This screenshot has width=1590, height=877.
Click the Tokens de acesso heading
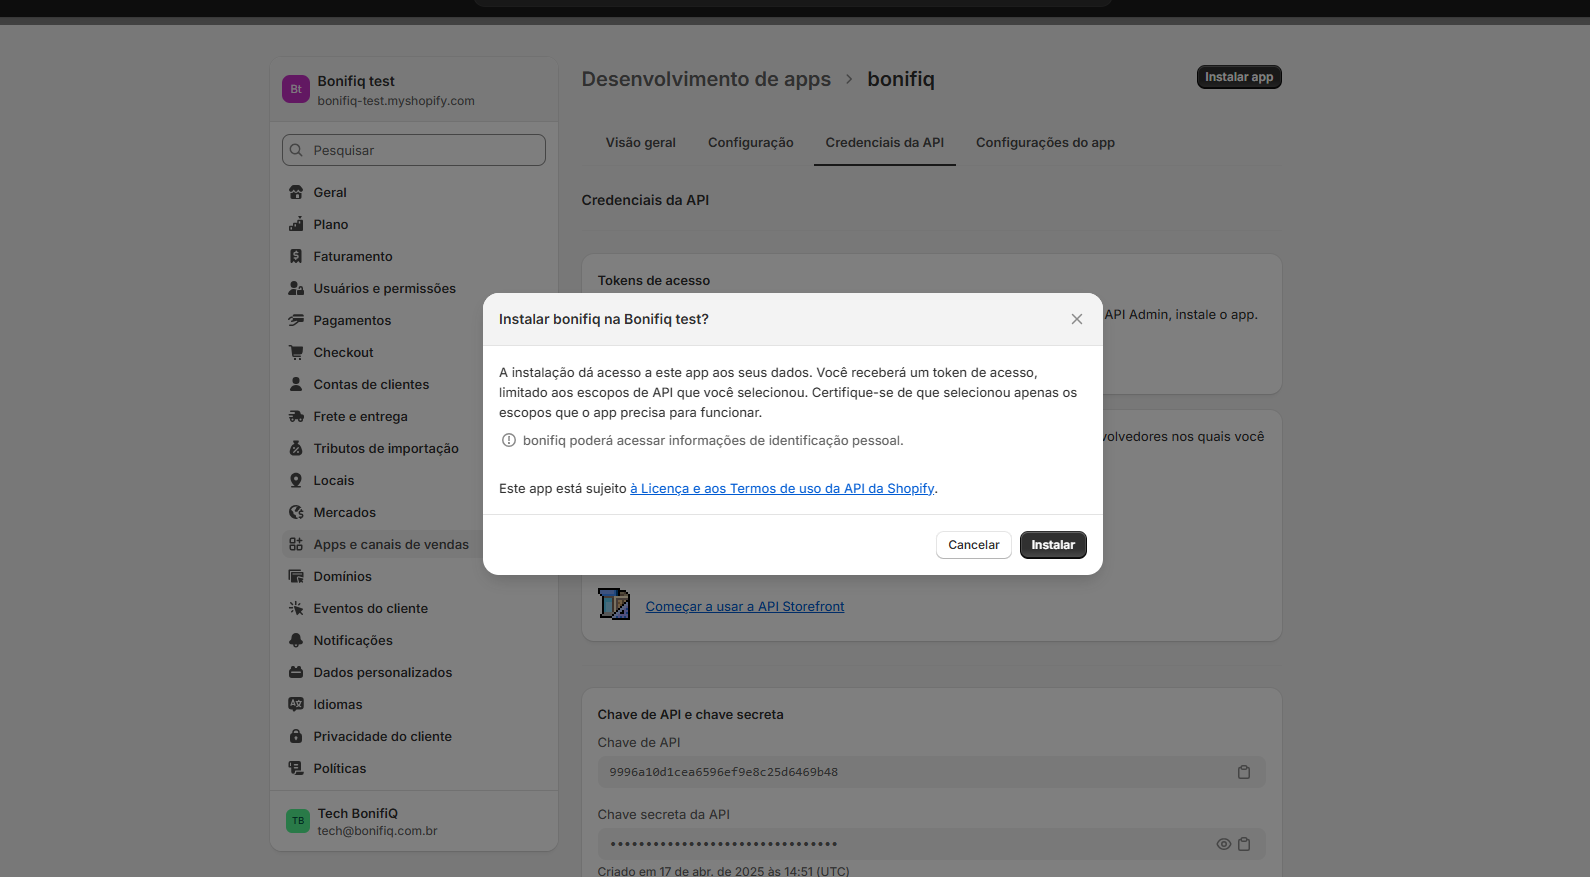point(654,280)
